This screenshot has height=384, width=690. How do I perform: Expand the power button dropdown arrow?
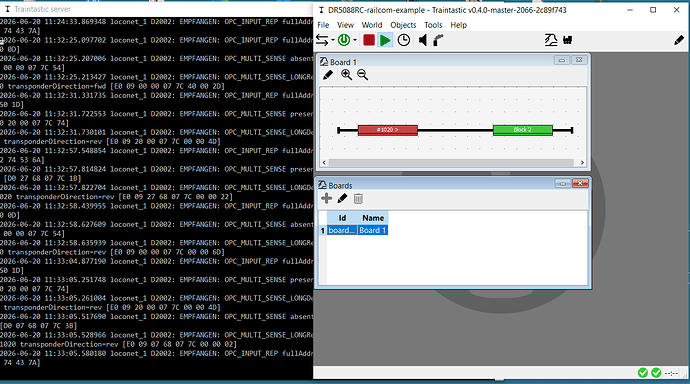pos(355,40)
